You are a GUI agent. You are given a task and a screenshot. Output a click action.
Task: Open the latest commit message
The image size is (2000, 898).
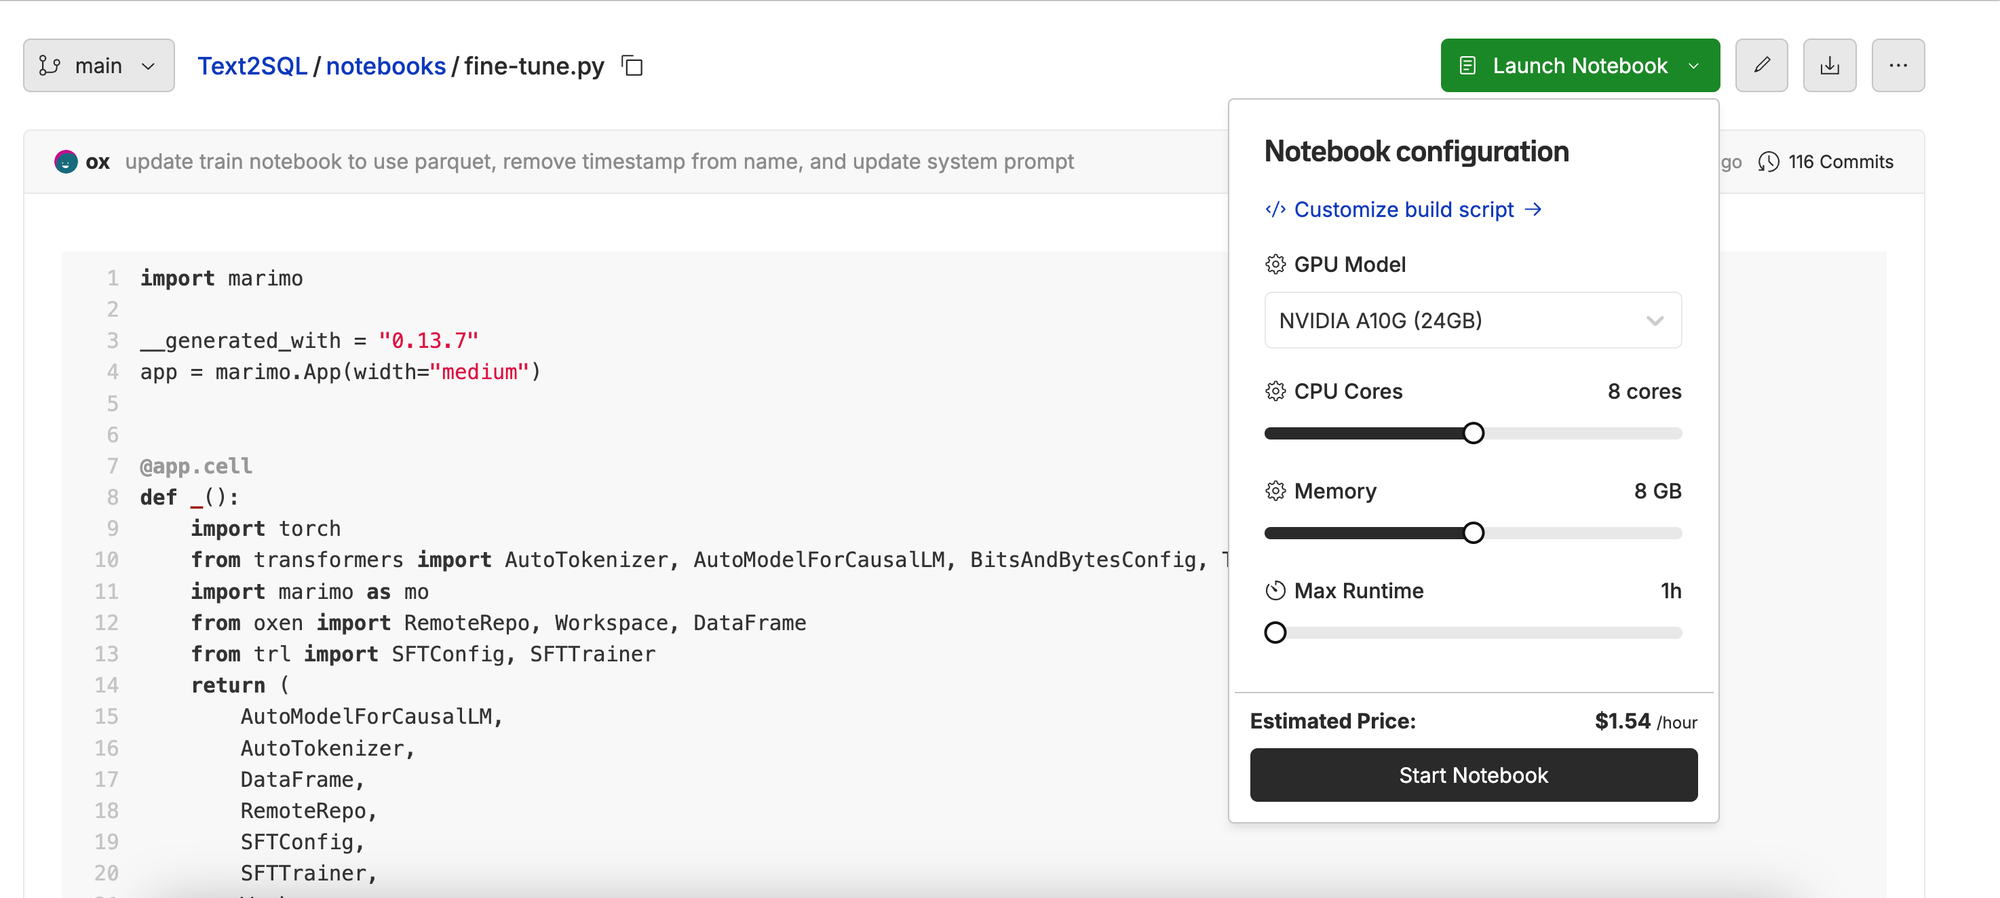click(599, 162)
